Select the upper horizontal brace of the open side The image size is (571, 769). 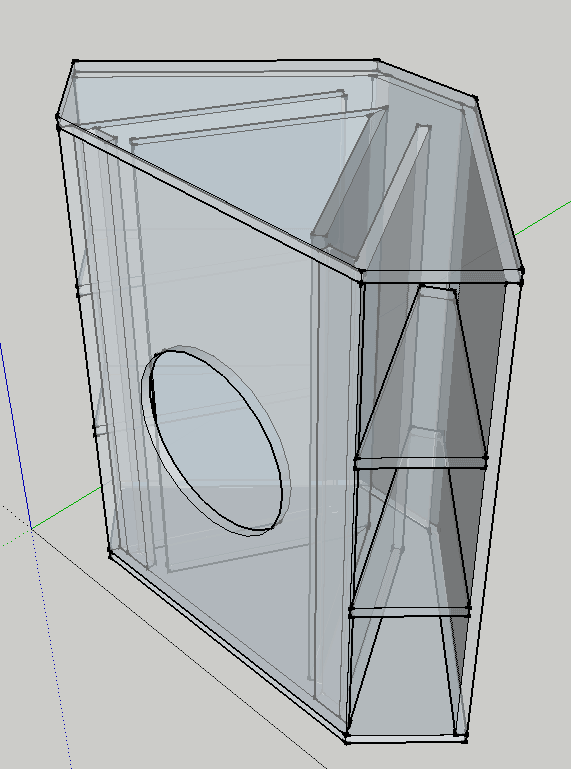coord(421,463)
